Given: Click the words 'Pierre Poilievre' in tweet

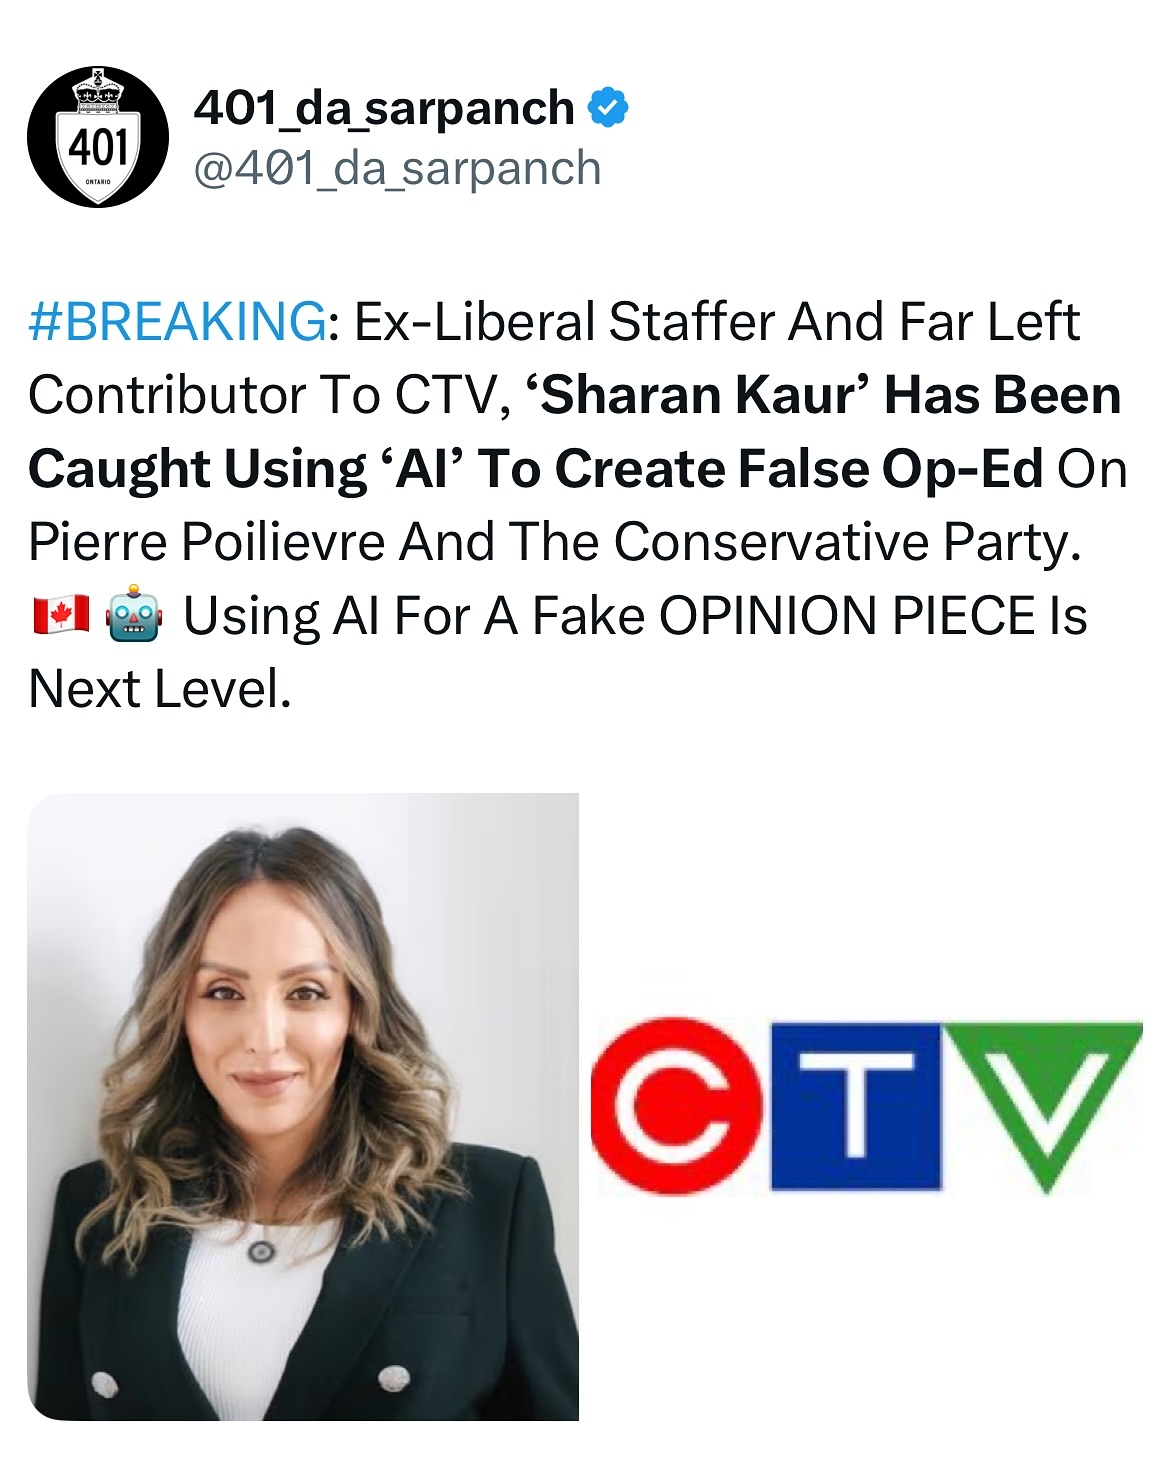Looking at the screenshot, I should [206, 543].
